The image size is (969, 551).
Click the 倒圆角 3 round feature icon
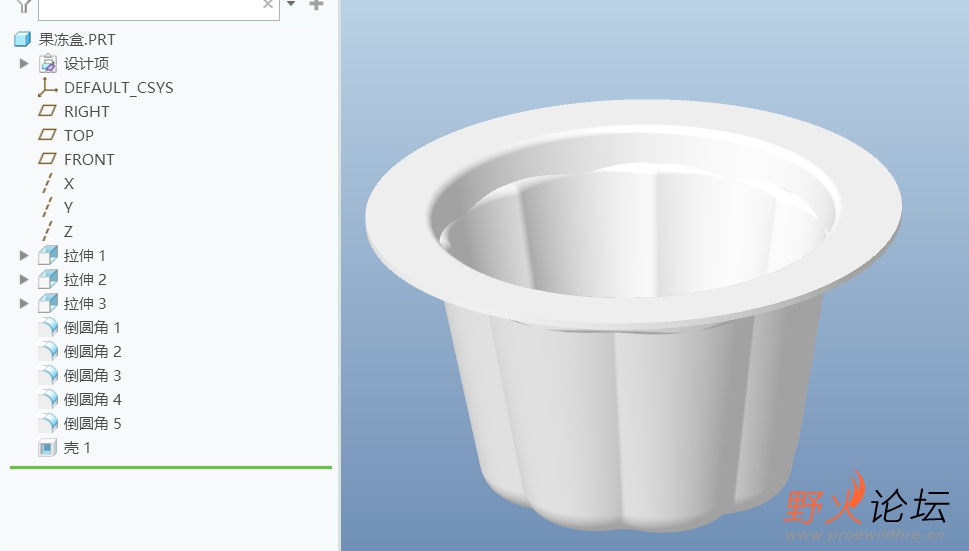click(48, 375)
